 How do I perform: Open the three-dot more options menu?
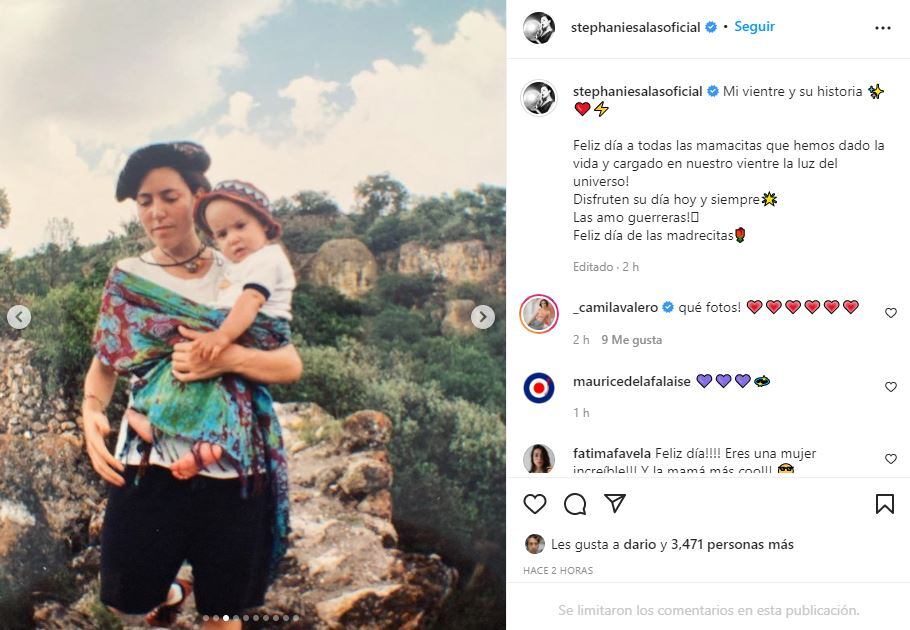(882, 28)
